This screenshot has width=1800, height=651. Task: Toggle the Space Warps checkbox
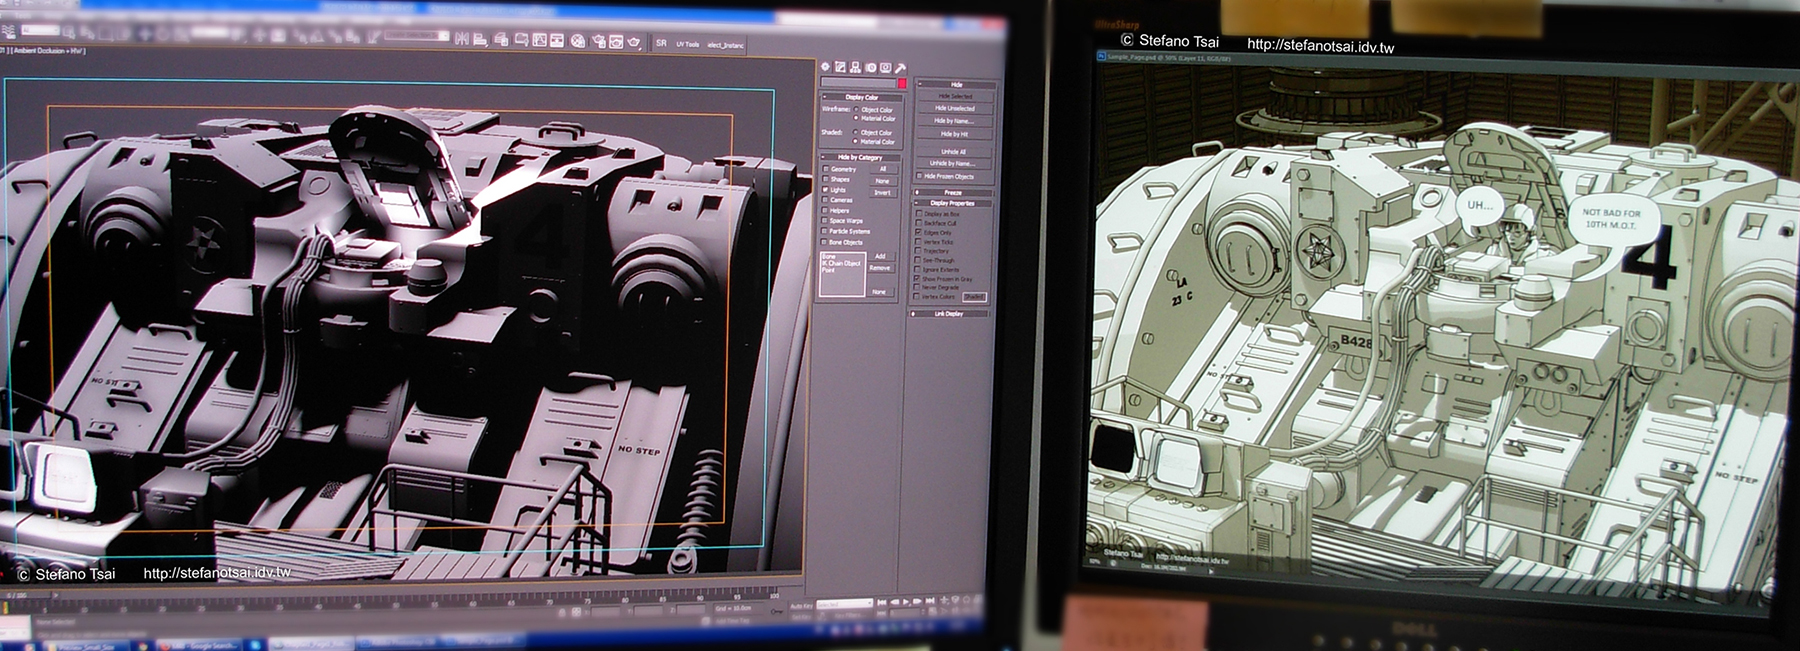click(x=825, y=221)
